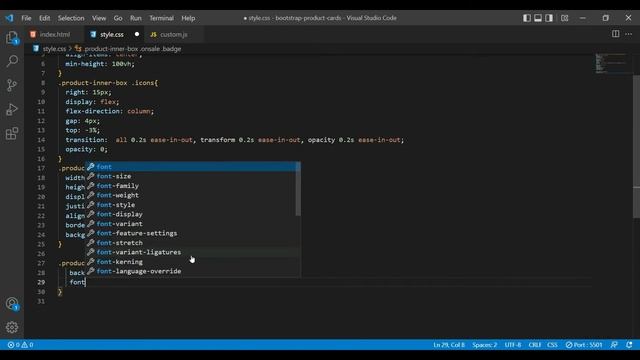Click the 'transition' line of code
This screenshot has width=640, height=360.
[x=235, y=140]
